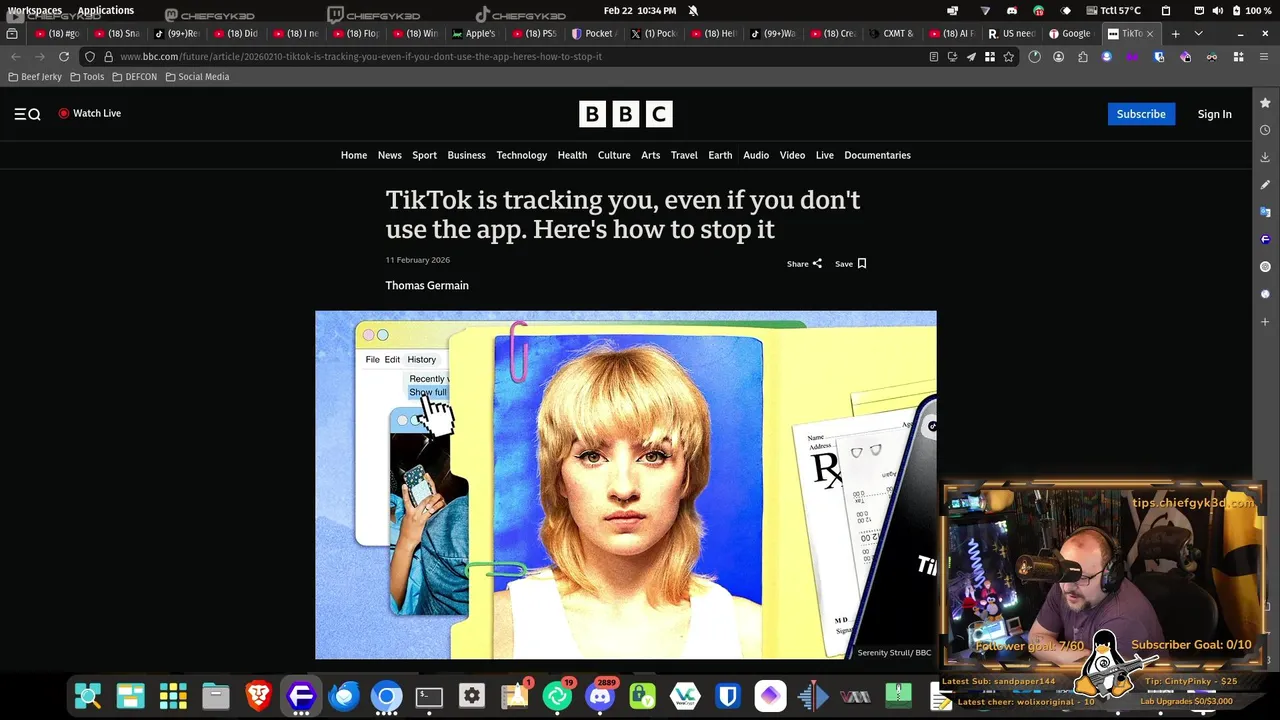Go back in browser history

[15, 57]
